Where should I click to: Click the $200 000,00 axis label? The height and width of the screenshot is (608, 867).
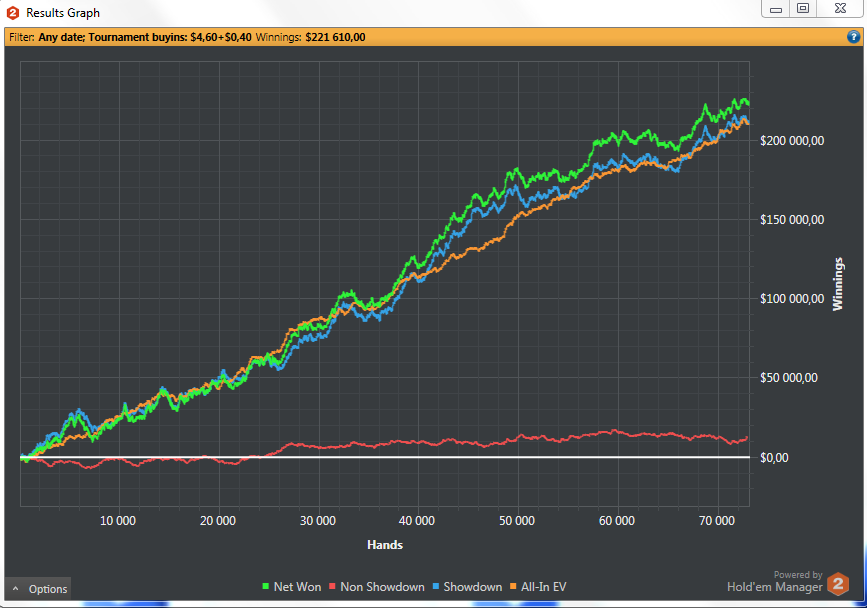(x=792, y=140)
